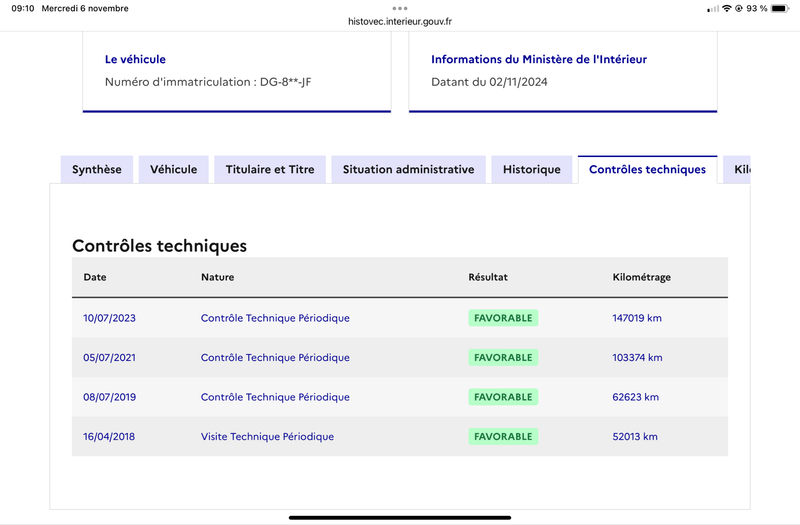Viewport: 800px width, 525px height.
Task: Click the 10/07/2023 inspection date
Action: (x=109, y=318)
